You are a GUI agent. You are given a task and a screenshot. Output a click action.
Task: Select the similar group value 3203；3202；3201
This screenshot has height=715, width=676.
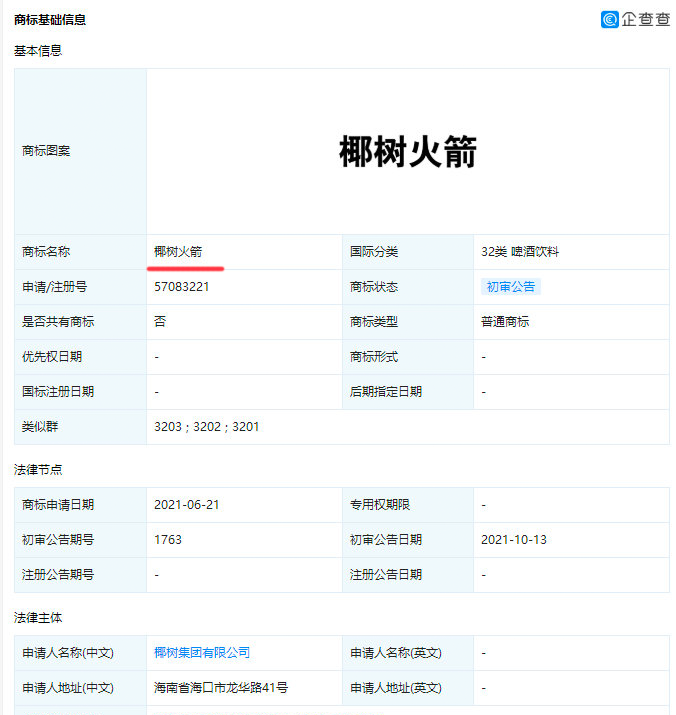pos(206,427)
